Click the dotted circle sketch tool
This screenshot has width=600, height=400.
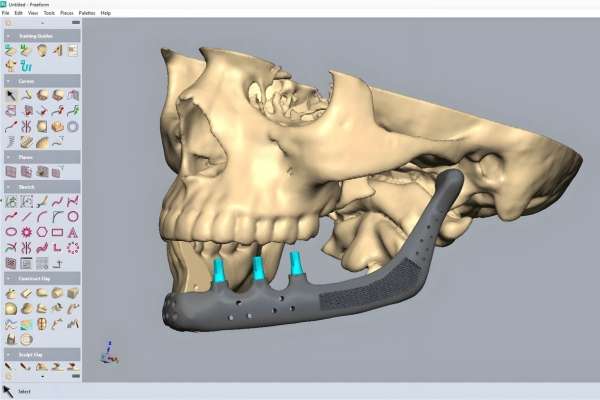[74, 246]
